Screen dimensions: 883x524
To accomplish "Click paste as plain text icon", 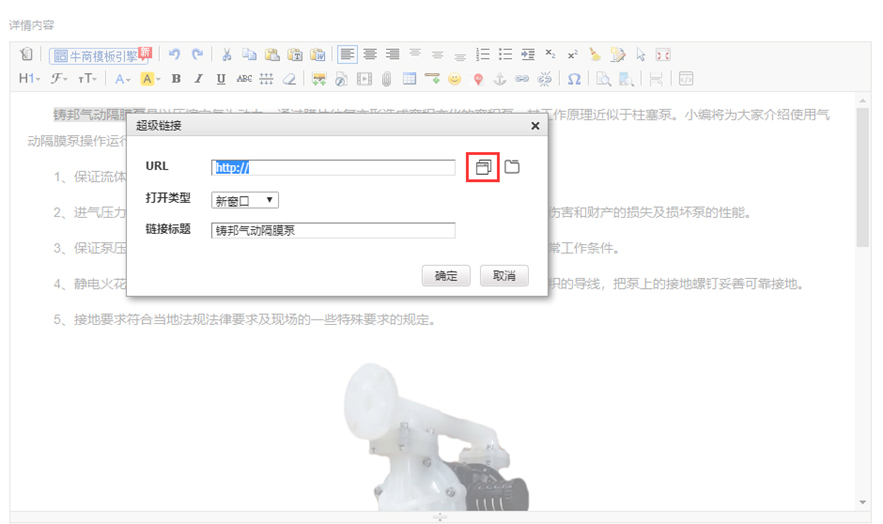I will 295,55.
